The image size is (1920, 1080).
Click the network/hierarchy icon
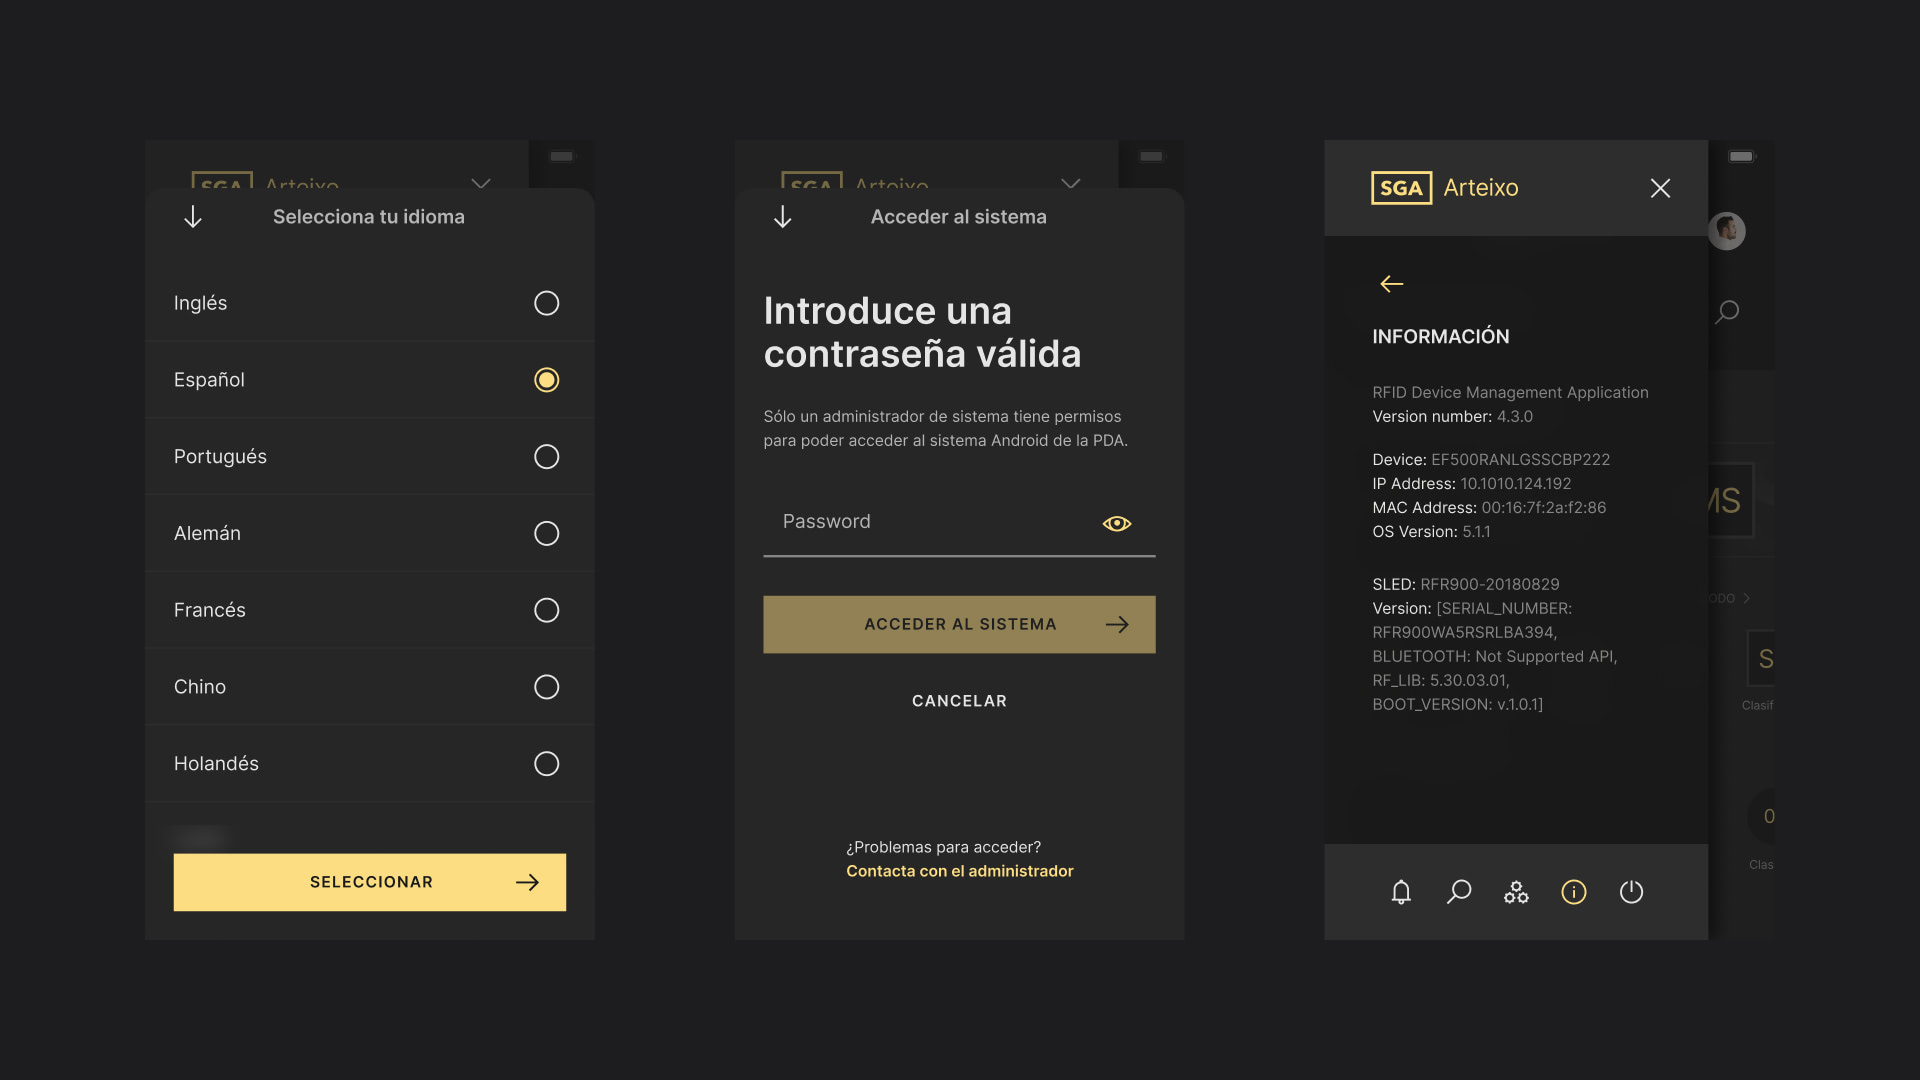click(x=1516, y=891)
